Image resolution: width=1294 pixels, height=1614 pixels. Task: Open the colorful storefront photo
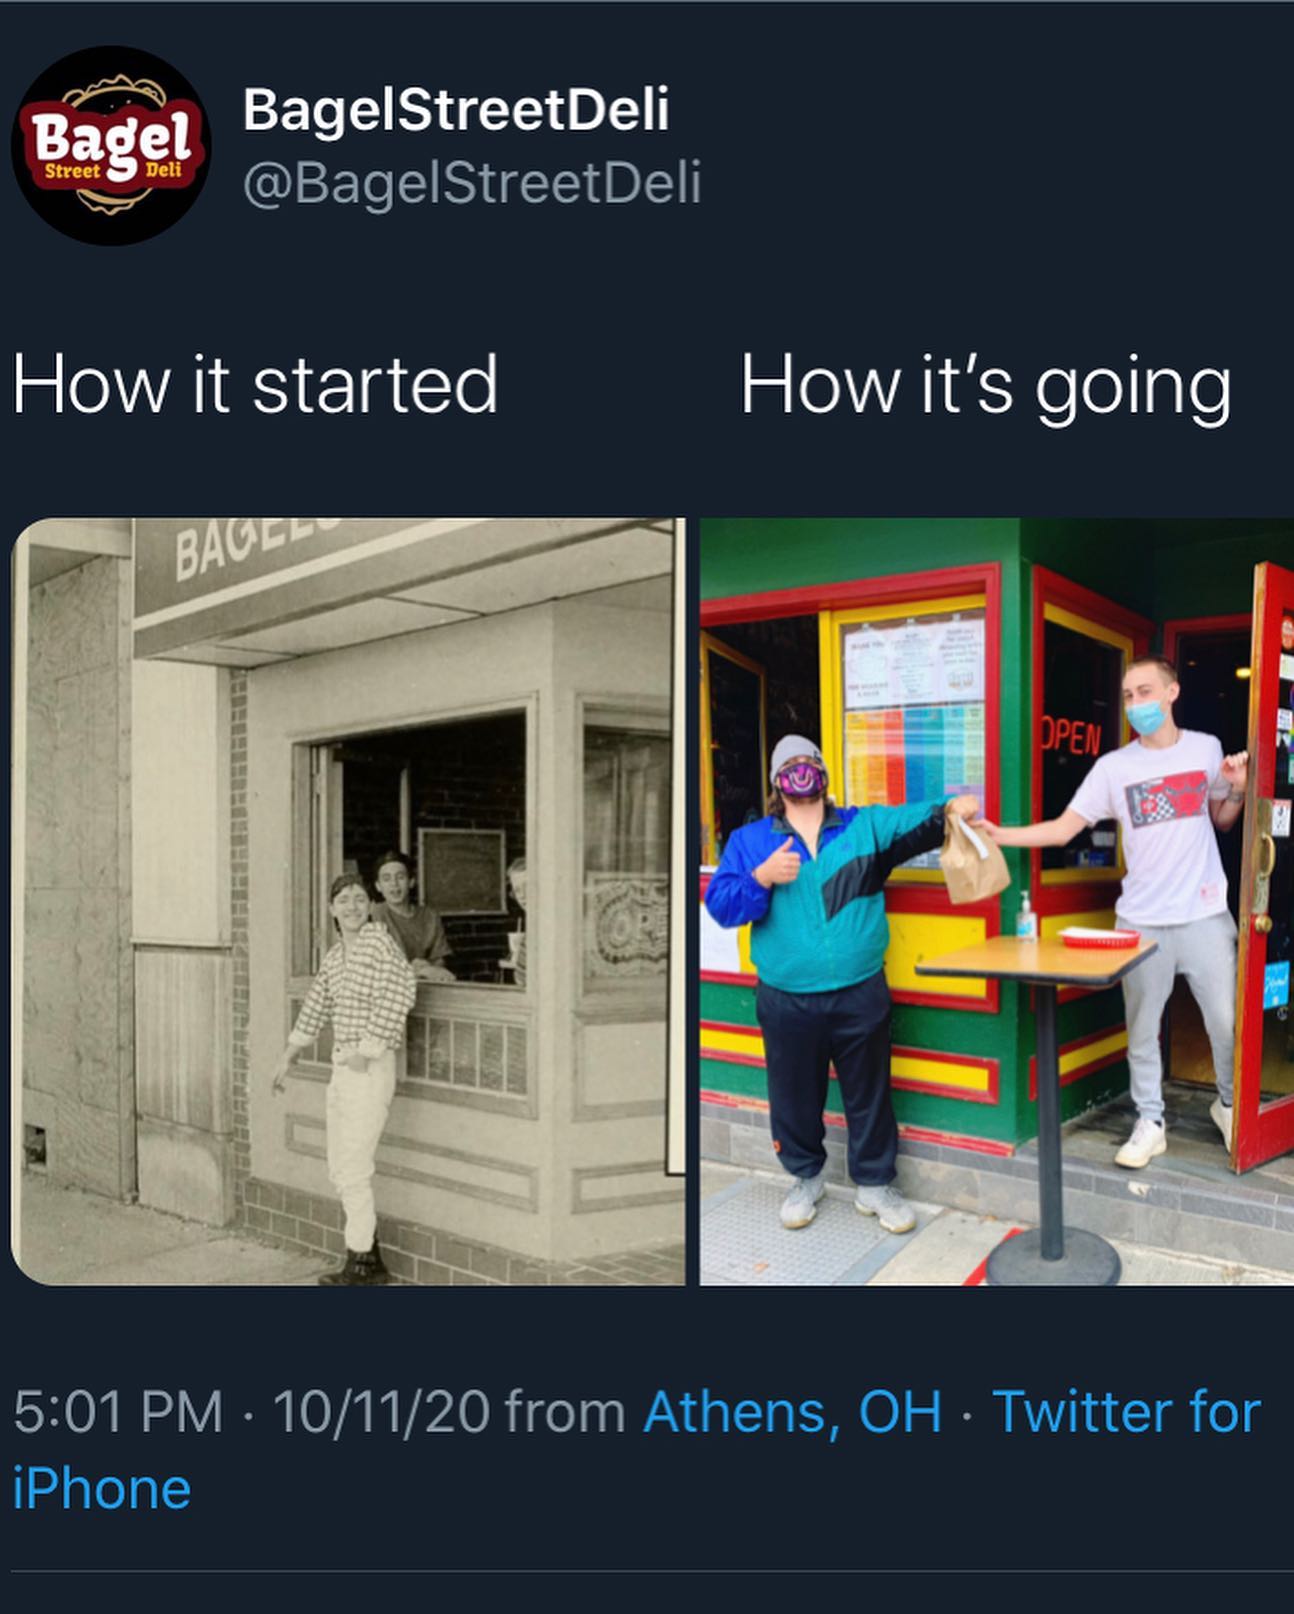(x=997, y=901)
